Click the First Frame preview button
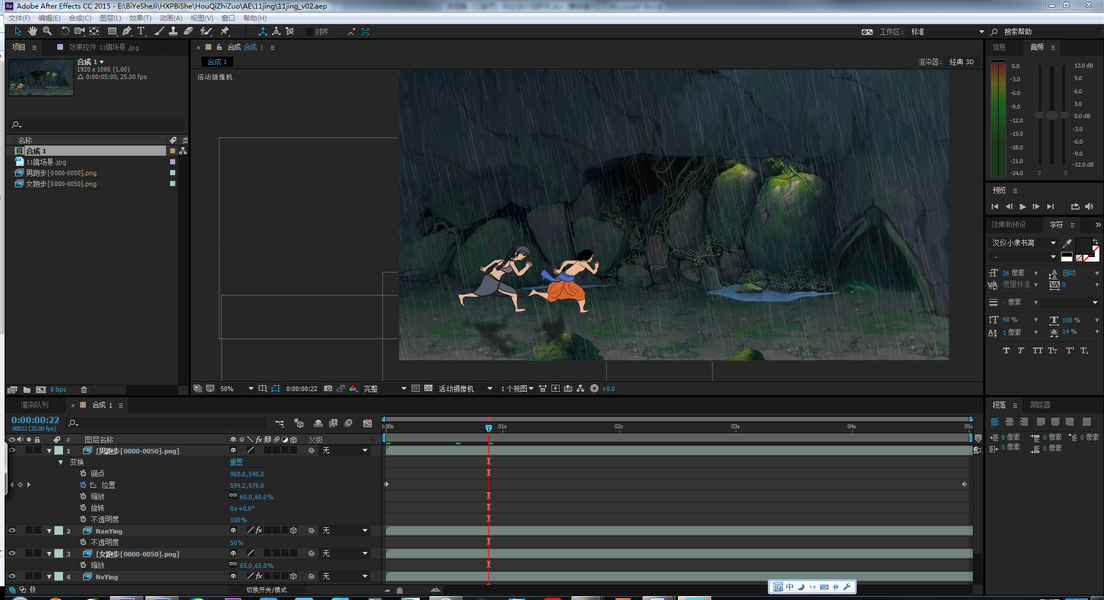1104x600 pixels. point(995,206)
